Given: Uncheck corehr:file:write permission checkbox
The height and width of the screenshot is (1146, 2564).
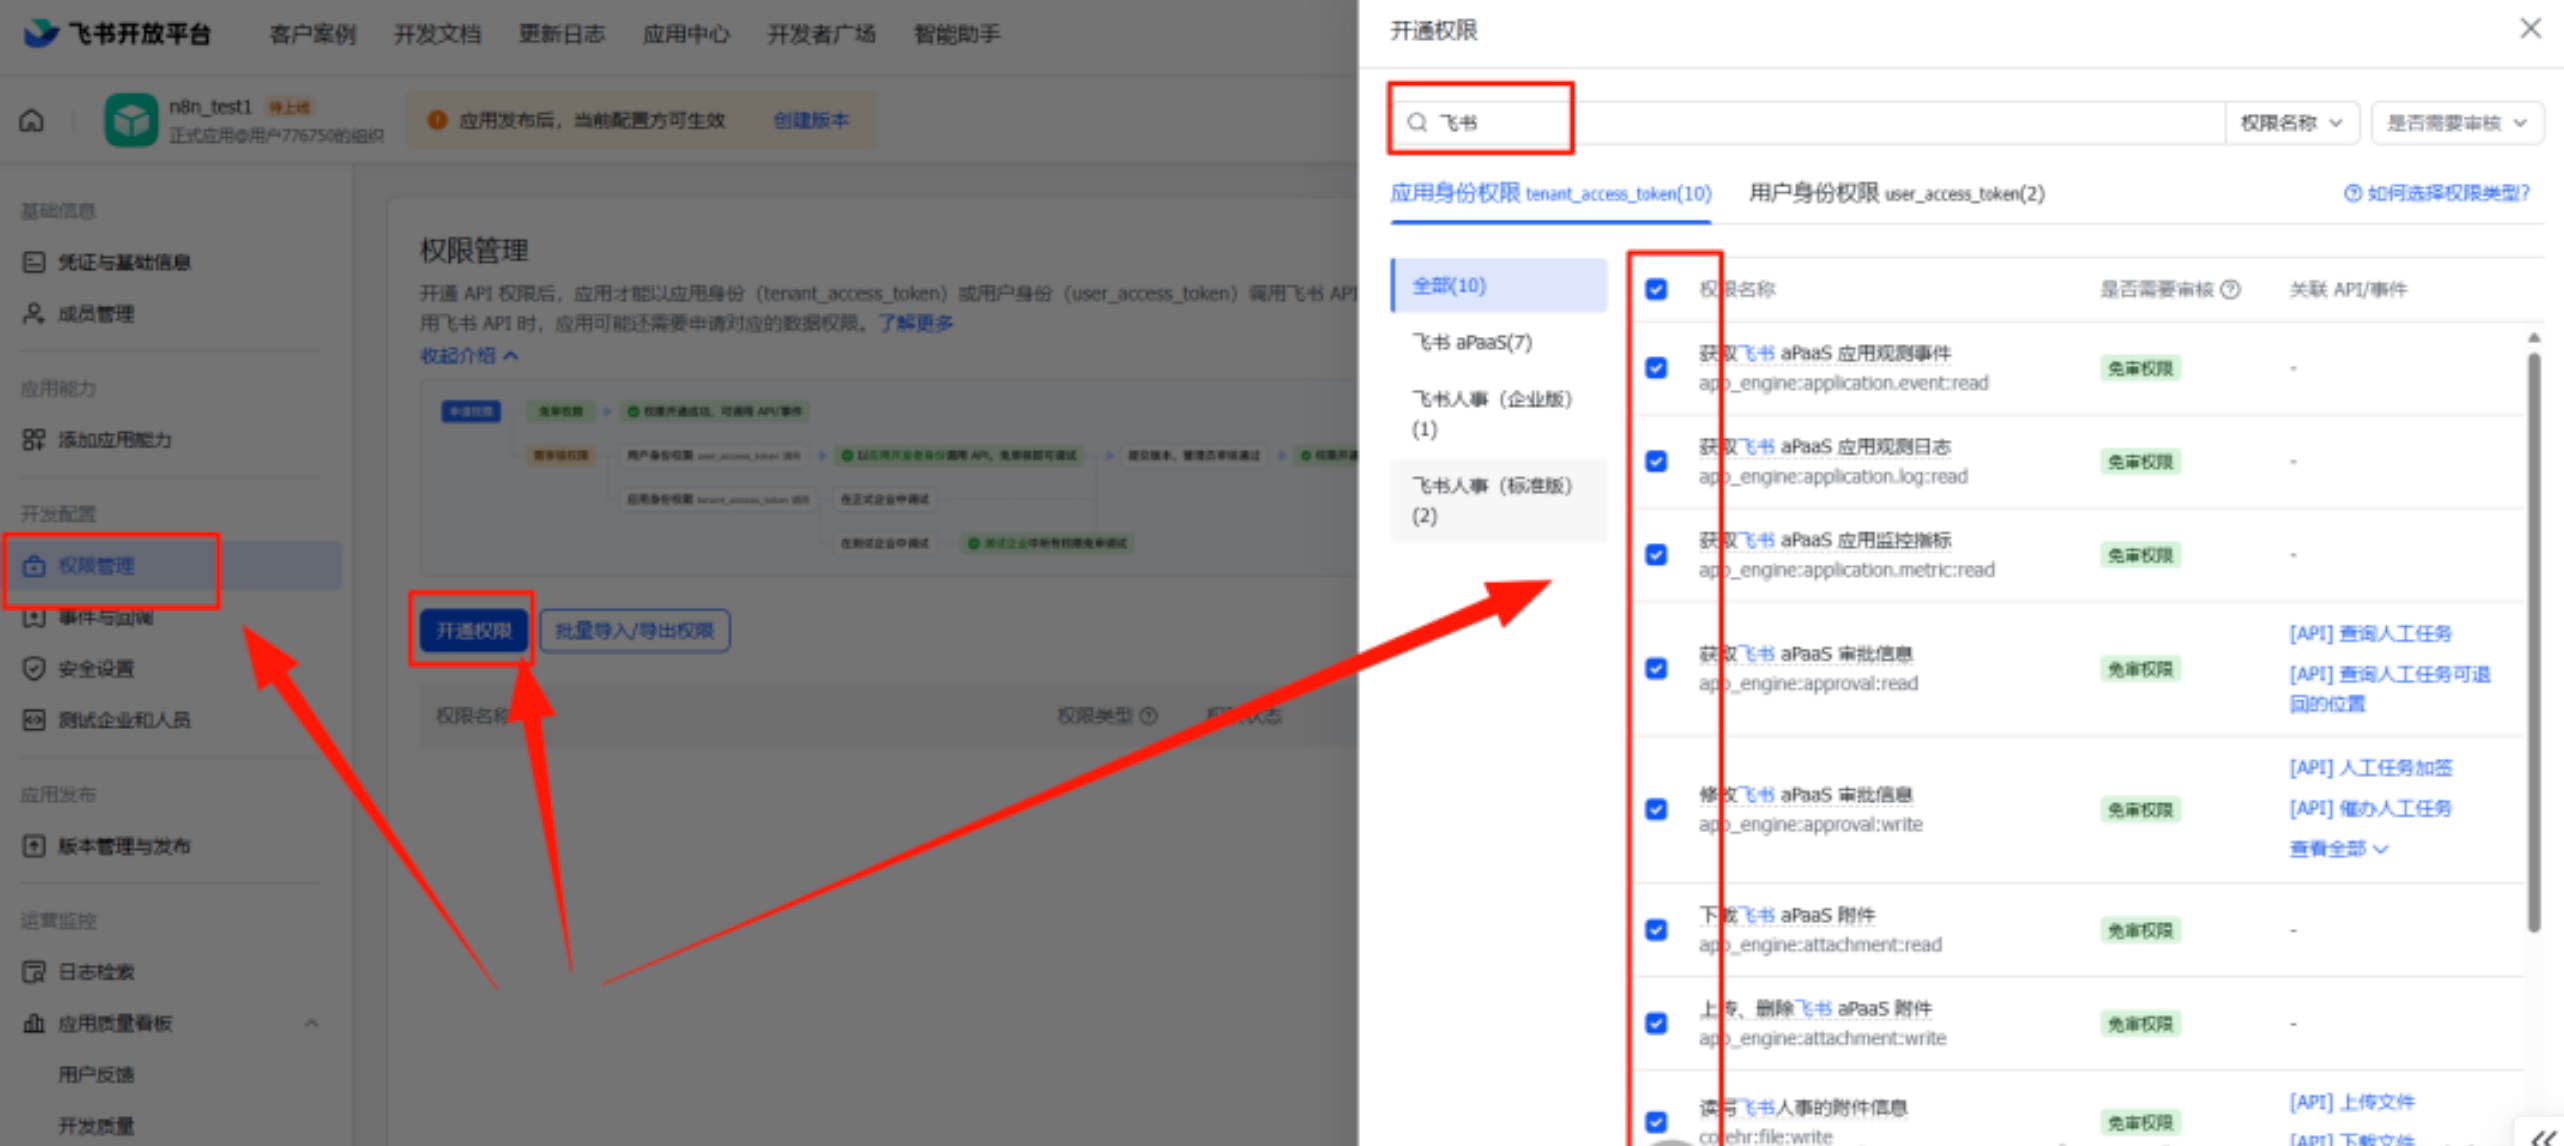Looking at the screenshot, I should 1656,1122.
